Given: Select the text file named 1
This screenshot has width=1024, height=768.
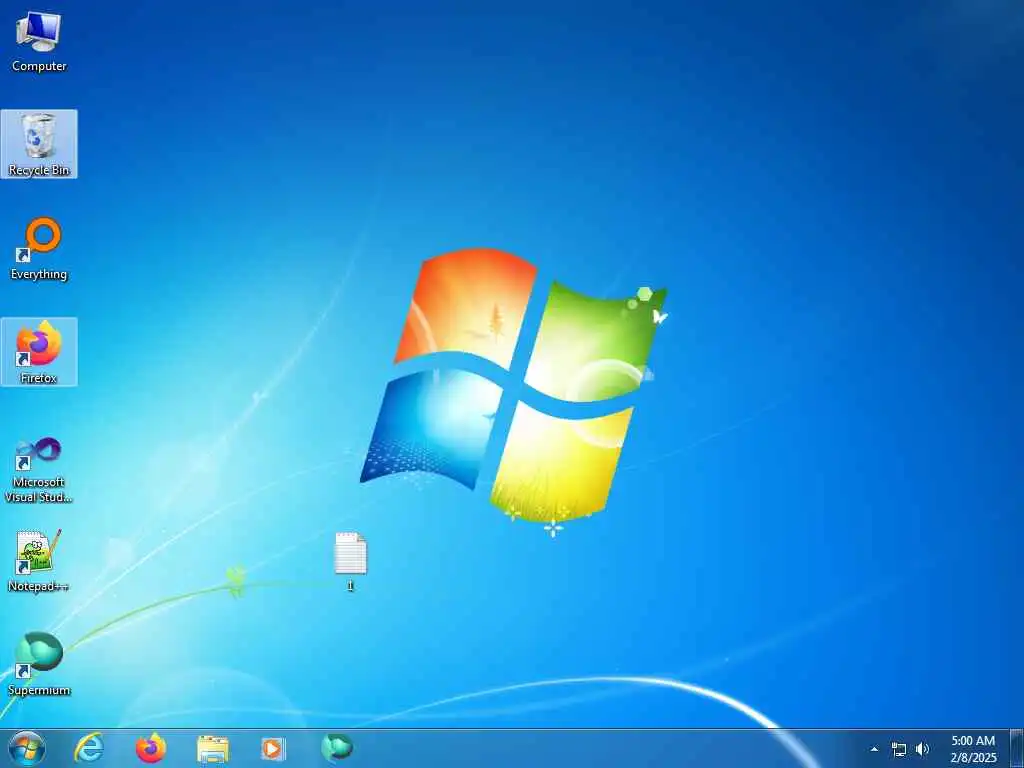Looking at the screenshot, I should tap(351, 562).
